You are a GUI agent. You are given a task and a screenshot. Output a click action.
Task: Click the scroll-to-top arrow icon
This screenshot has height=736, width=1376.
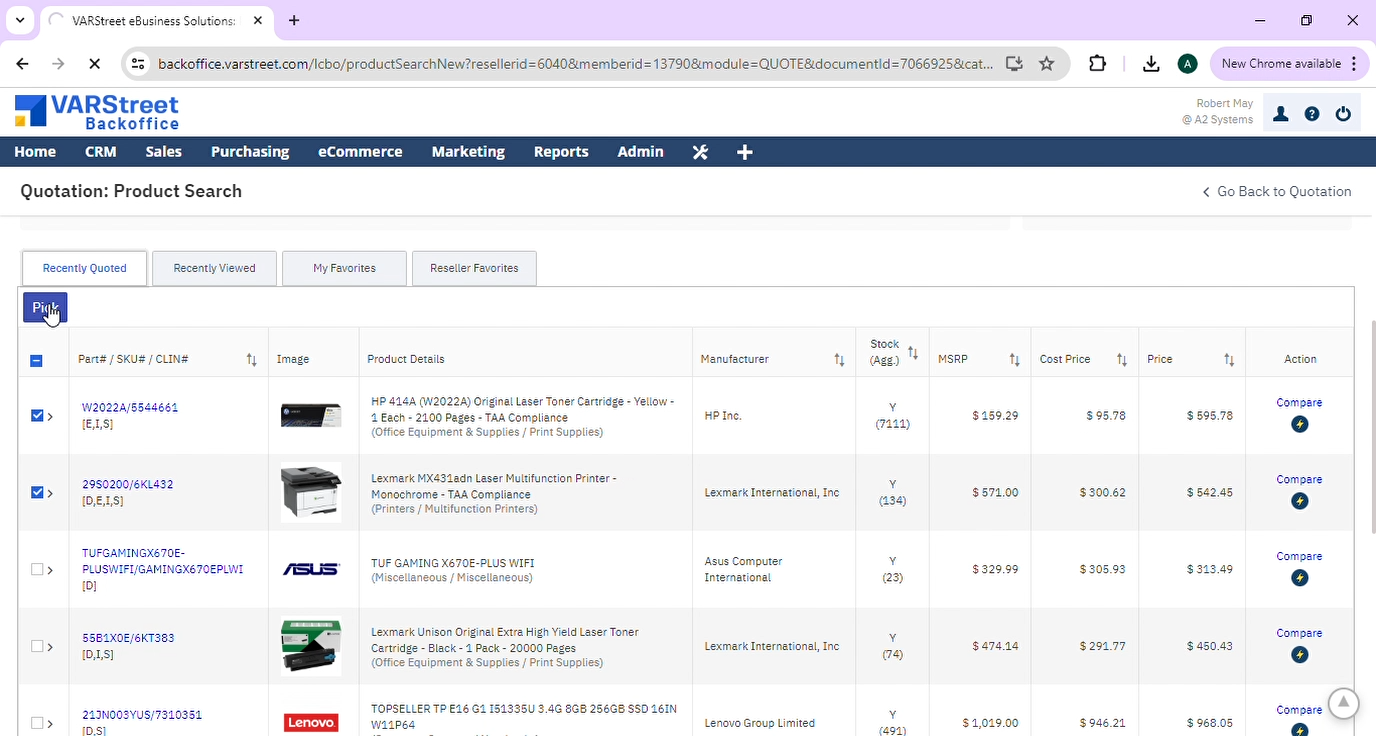[1344, 703]
